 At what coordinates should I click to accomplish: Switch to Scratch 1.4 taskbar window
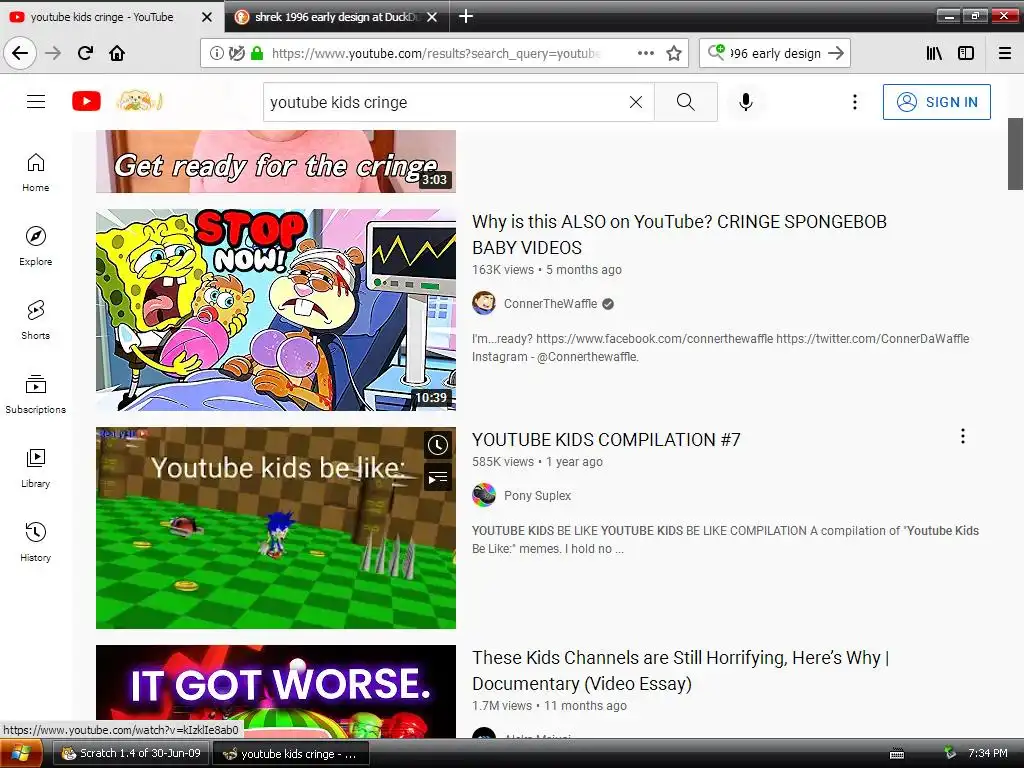[x=131, y=754]
